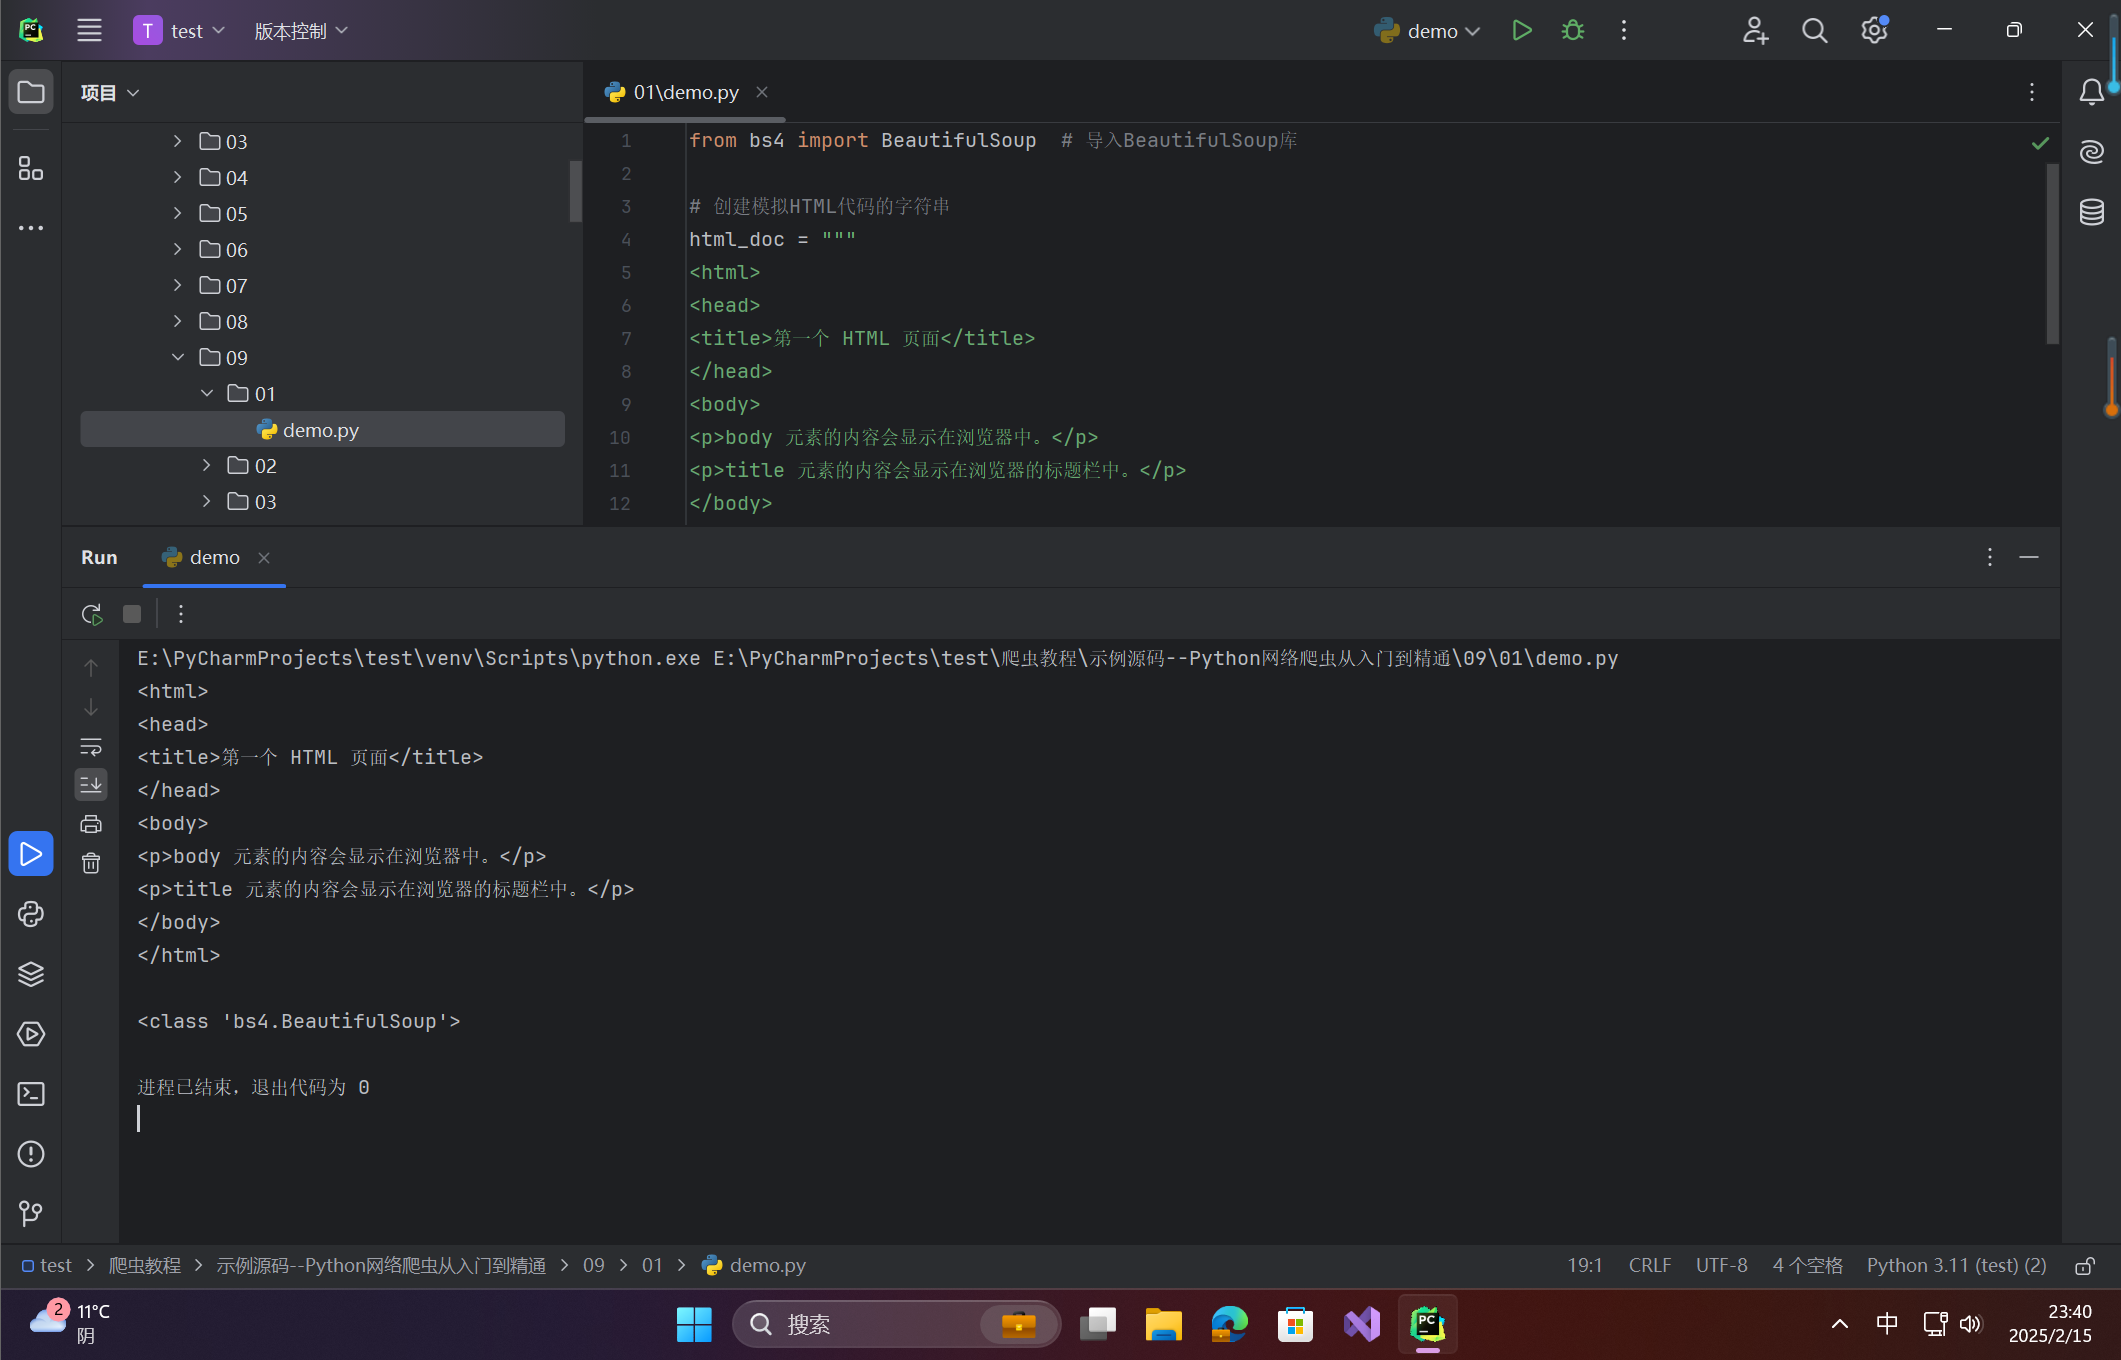This screenshot has width=2121, height=1360.
Task: Open the Python Console tool window
Action: [x=31, y=914]
